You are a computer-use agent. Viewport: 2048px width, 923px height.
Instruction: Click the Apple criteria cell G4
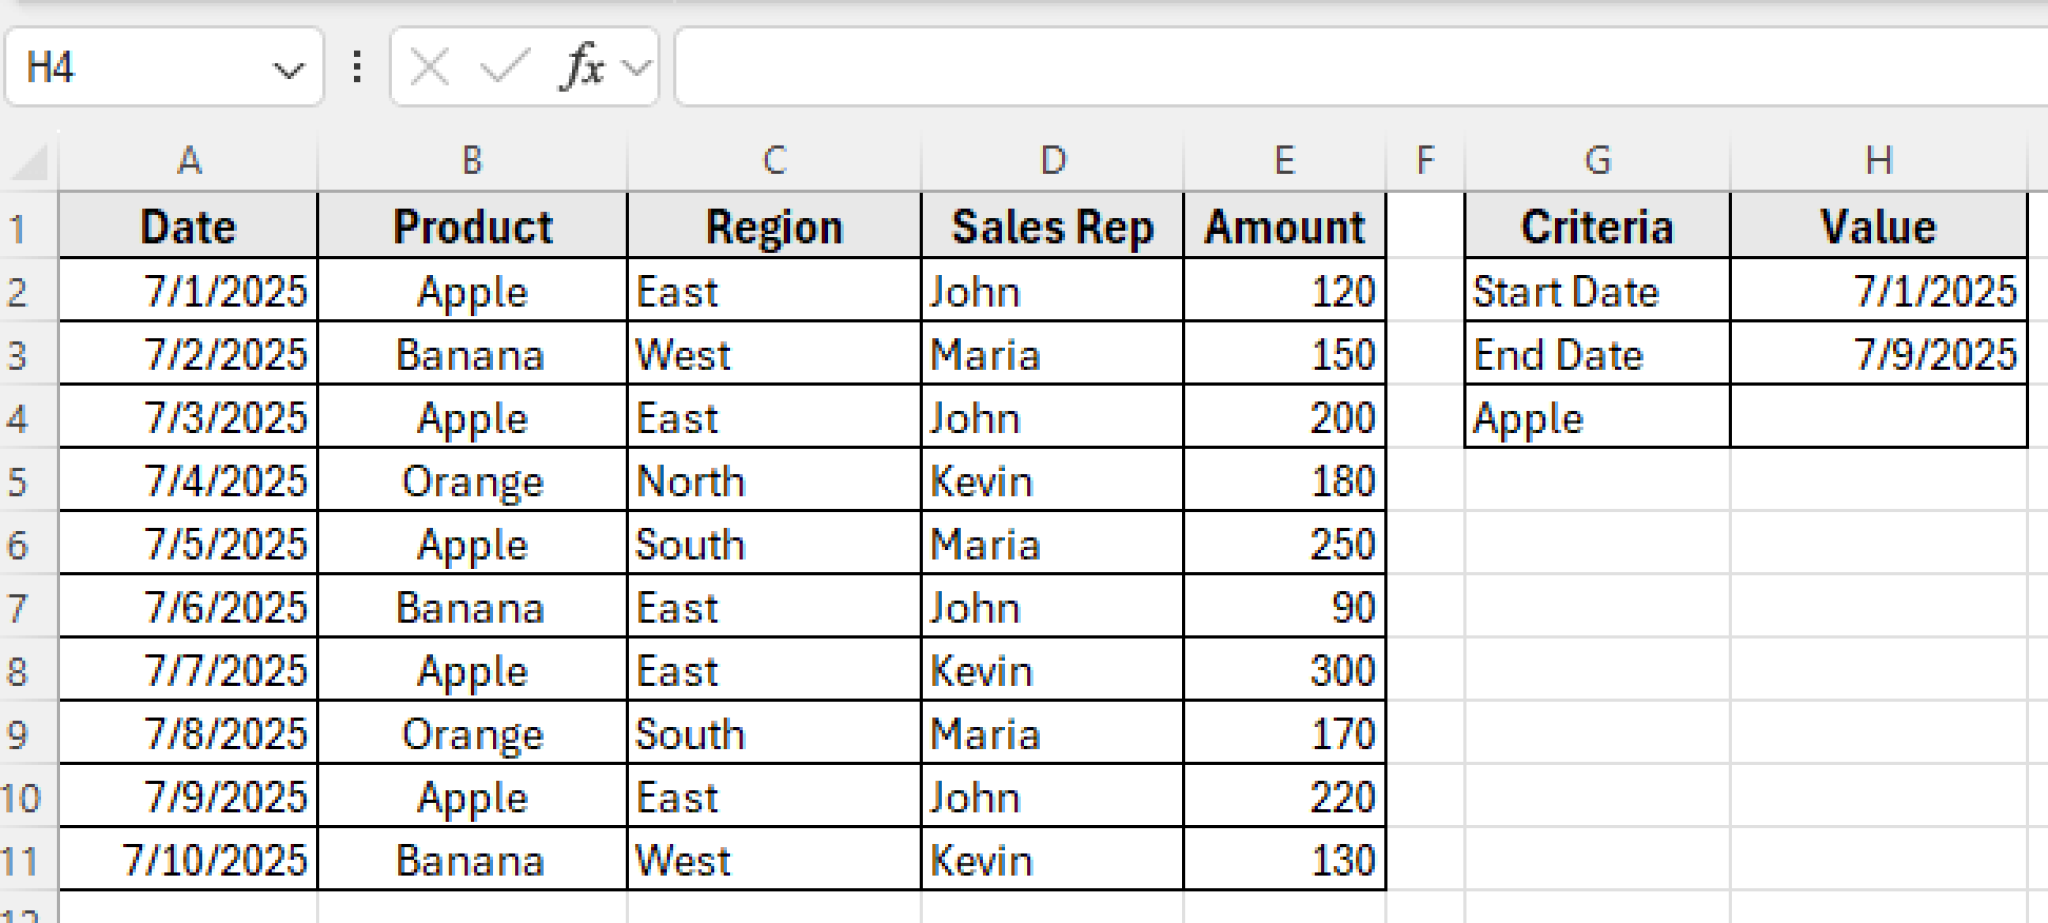1597,418
